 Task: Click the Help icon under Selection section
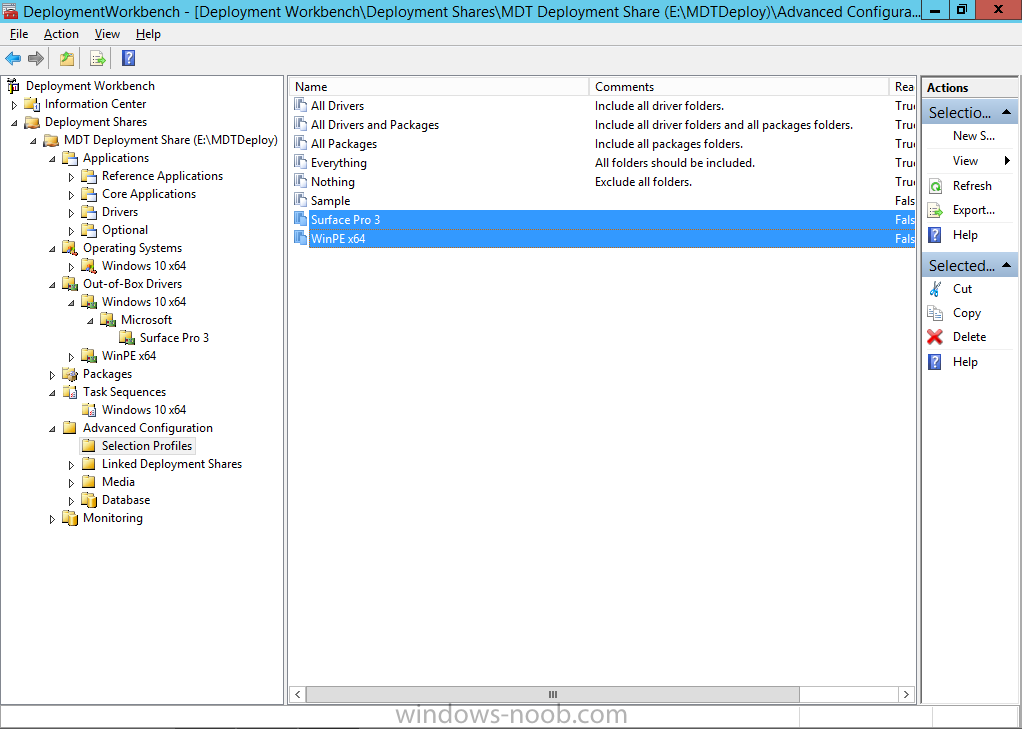coord(935,235)
